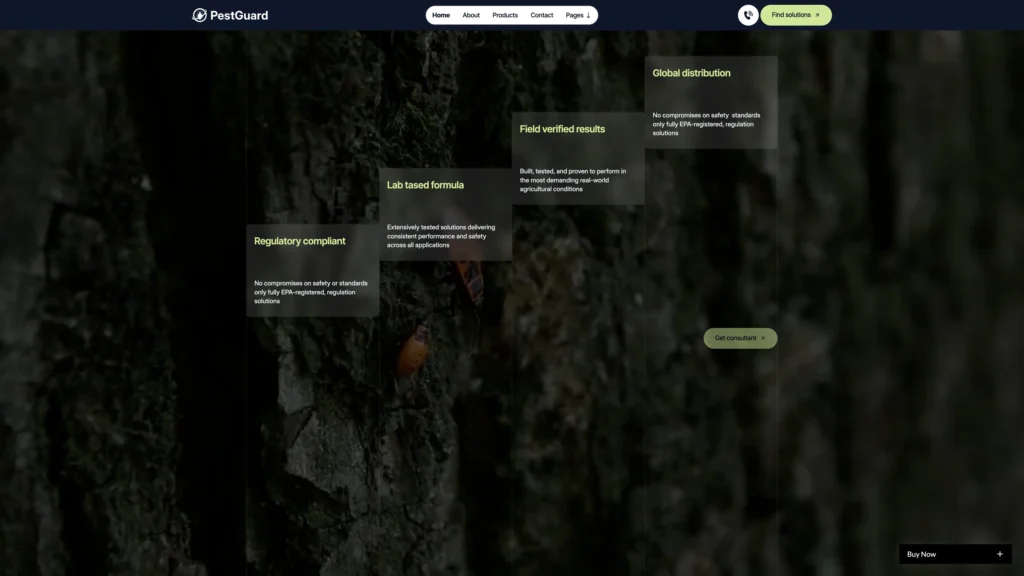Click the phone call icon
This screenshot has width=1024, height=576.
[748, 15]
